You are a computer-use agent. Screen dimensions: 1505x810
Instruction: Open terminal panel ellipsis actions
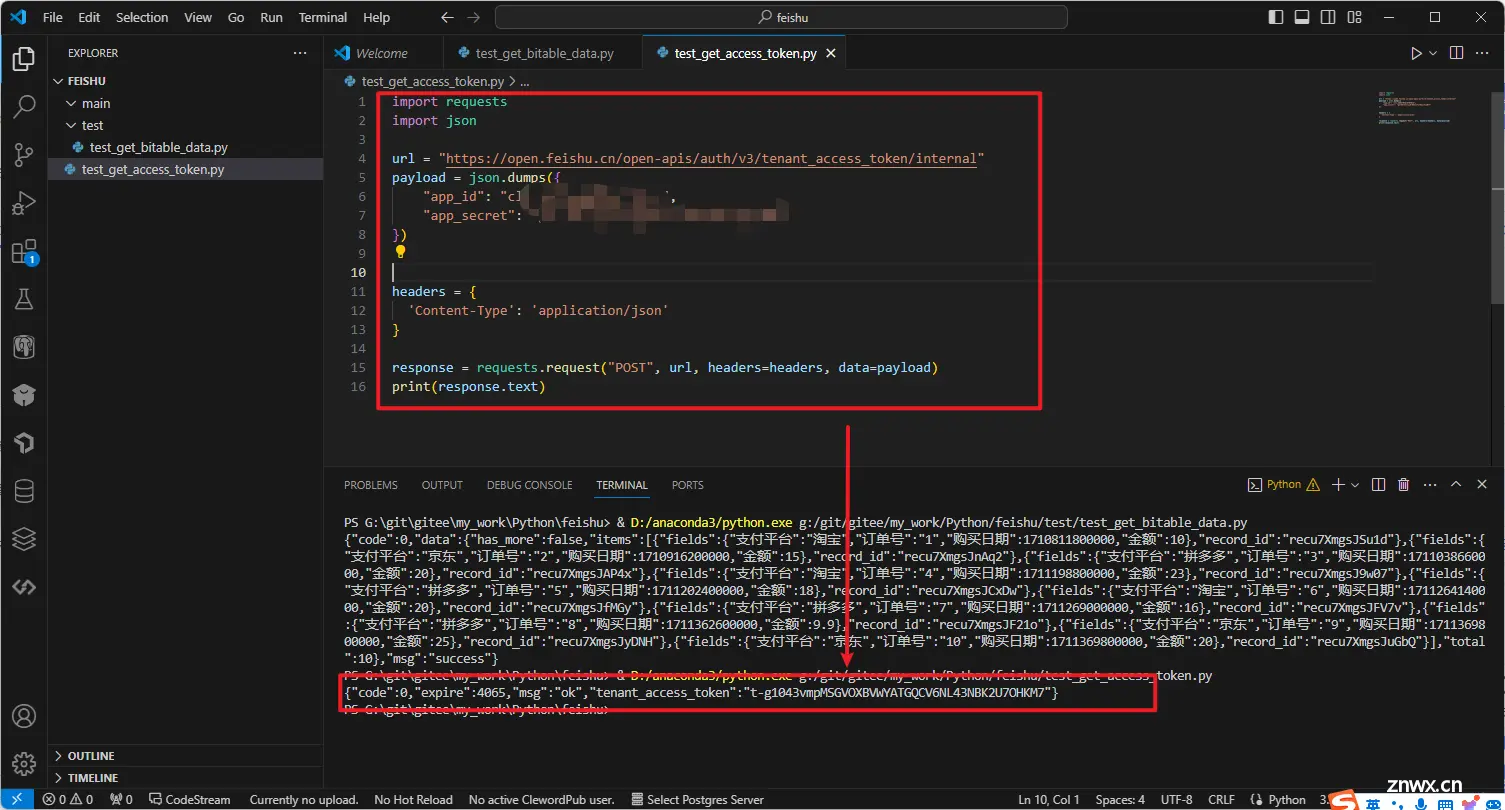(1428, 484)
